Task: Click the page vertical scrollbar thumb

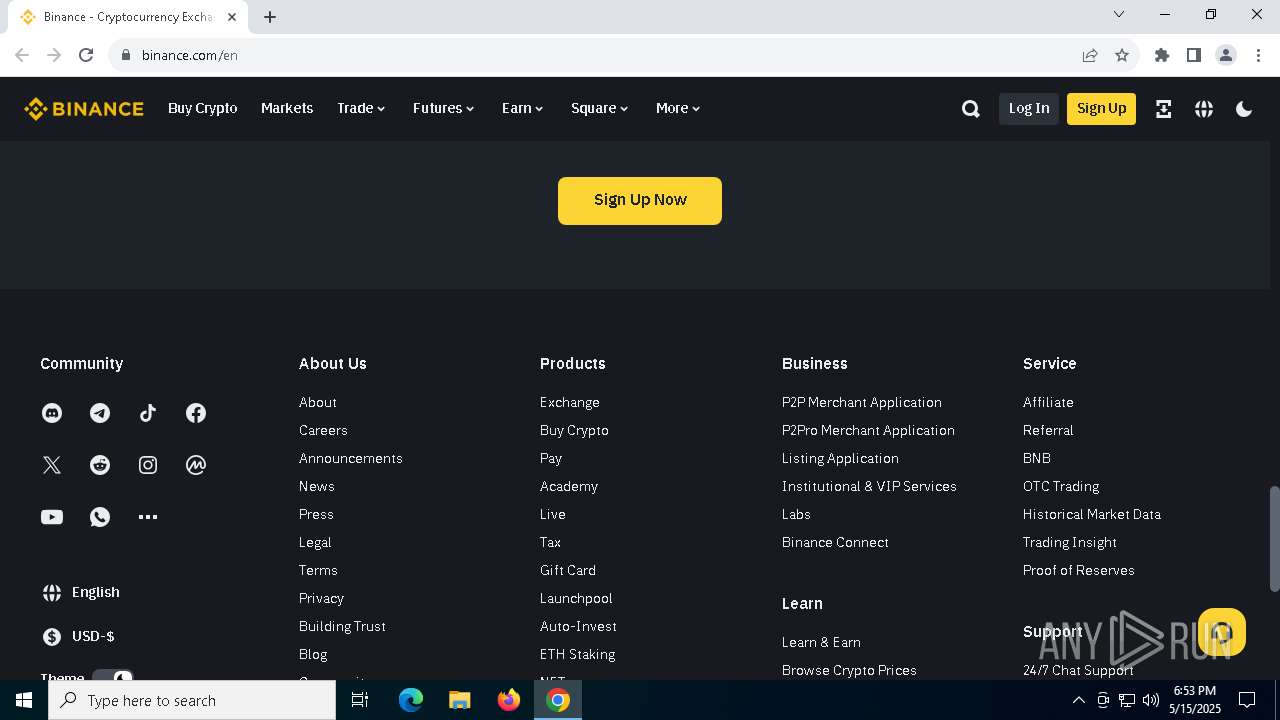Action: point(1274,538)
